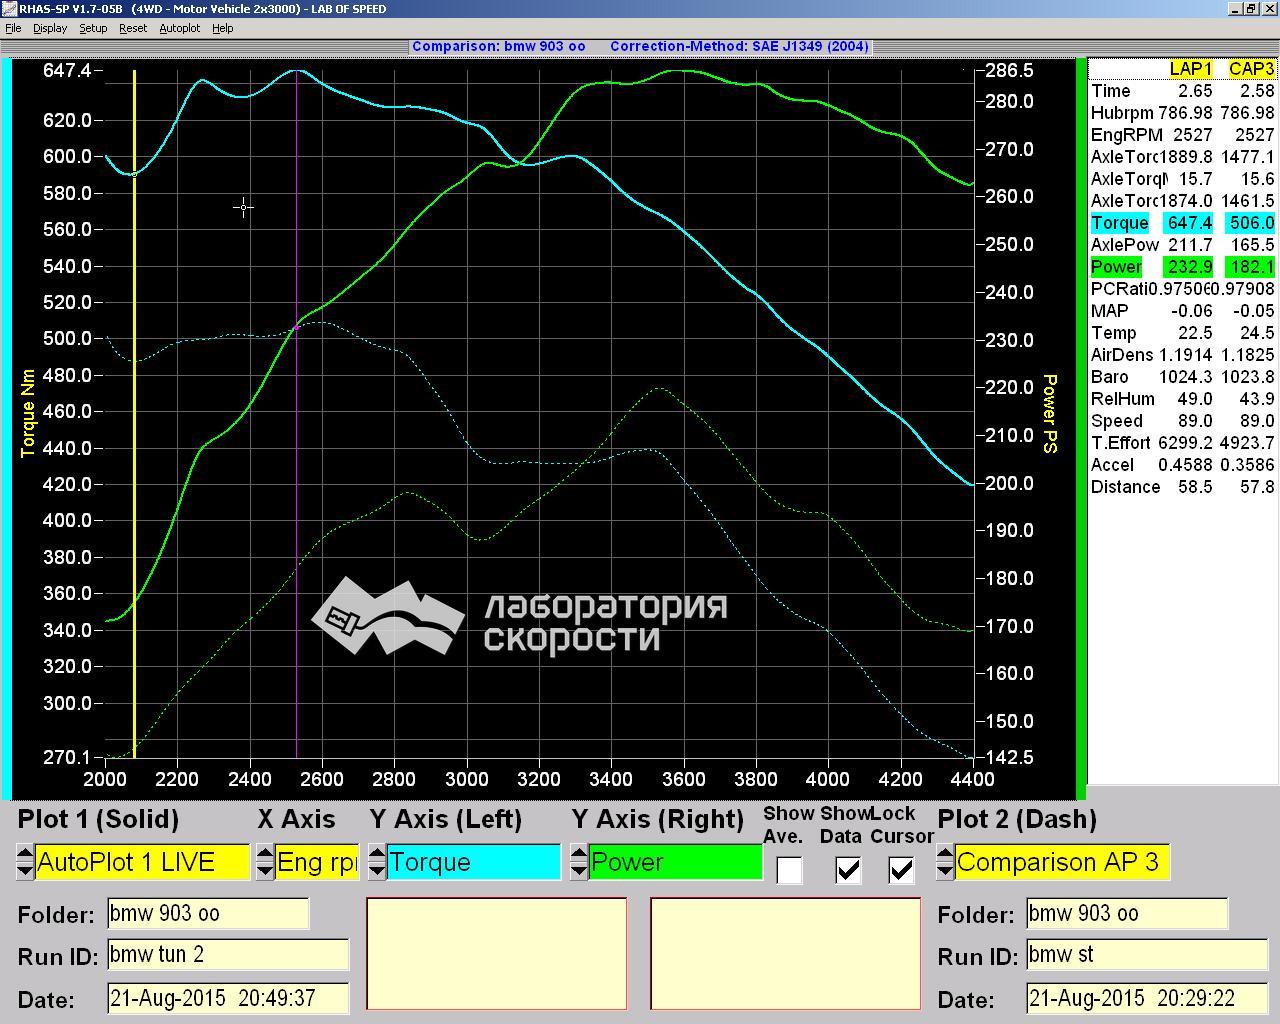Click the Torque value 647.4
1280x1024 pixels.
coord(1188,223)
